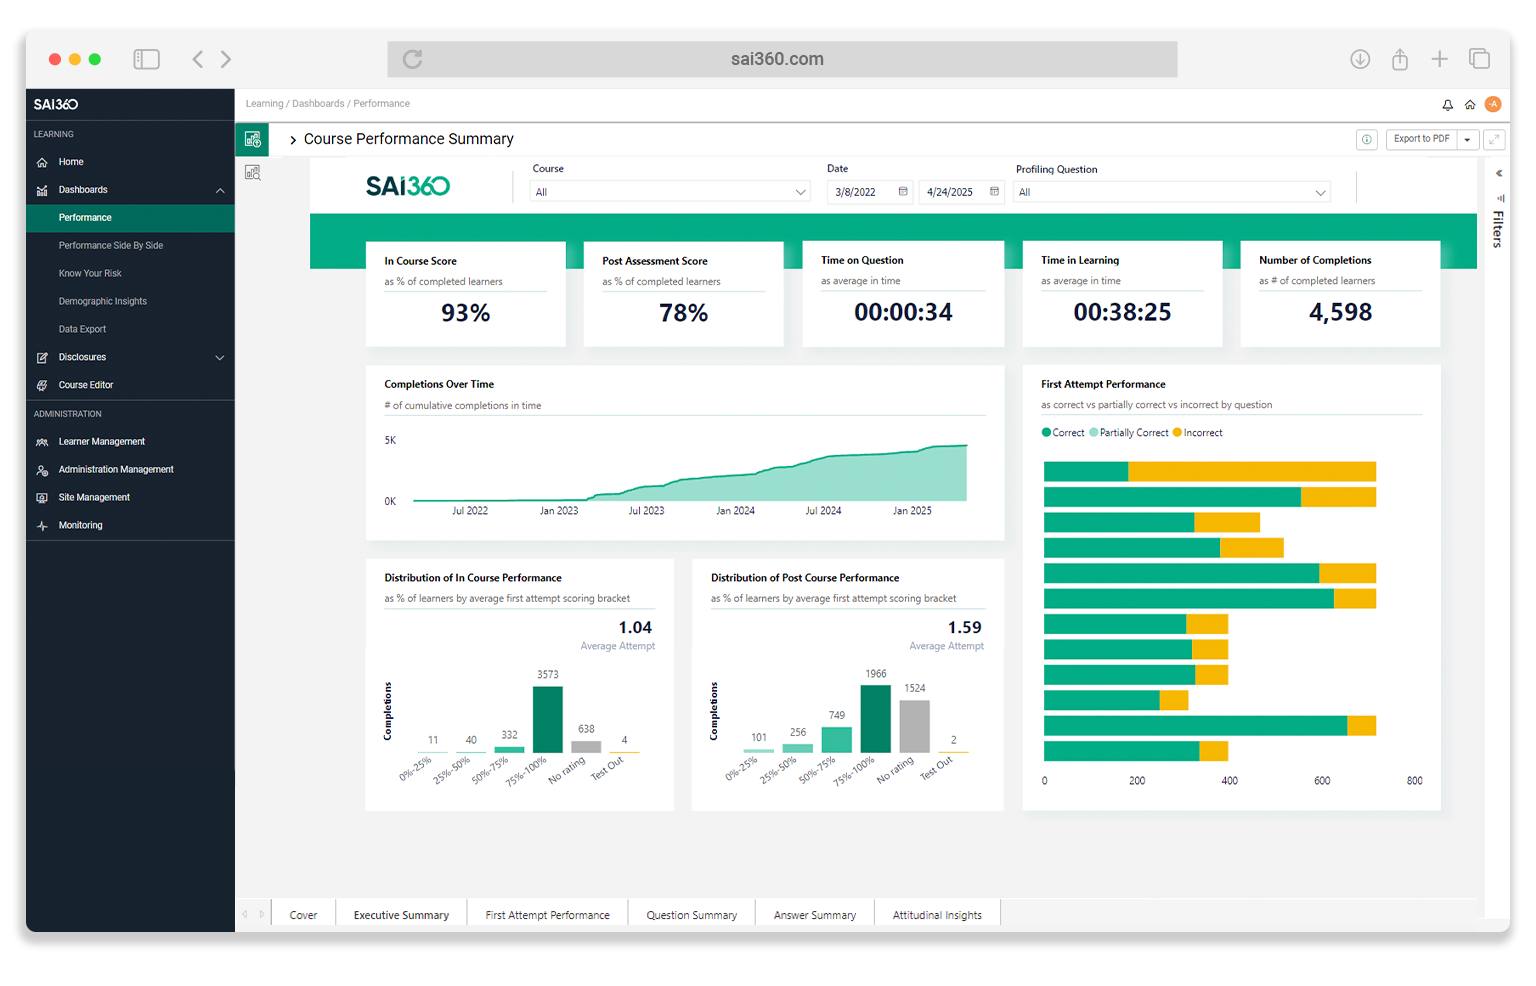Click the notifications bell icon
The height and width of the screenshot is (986, 1536).
tap(1447, 103)
